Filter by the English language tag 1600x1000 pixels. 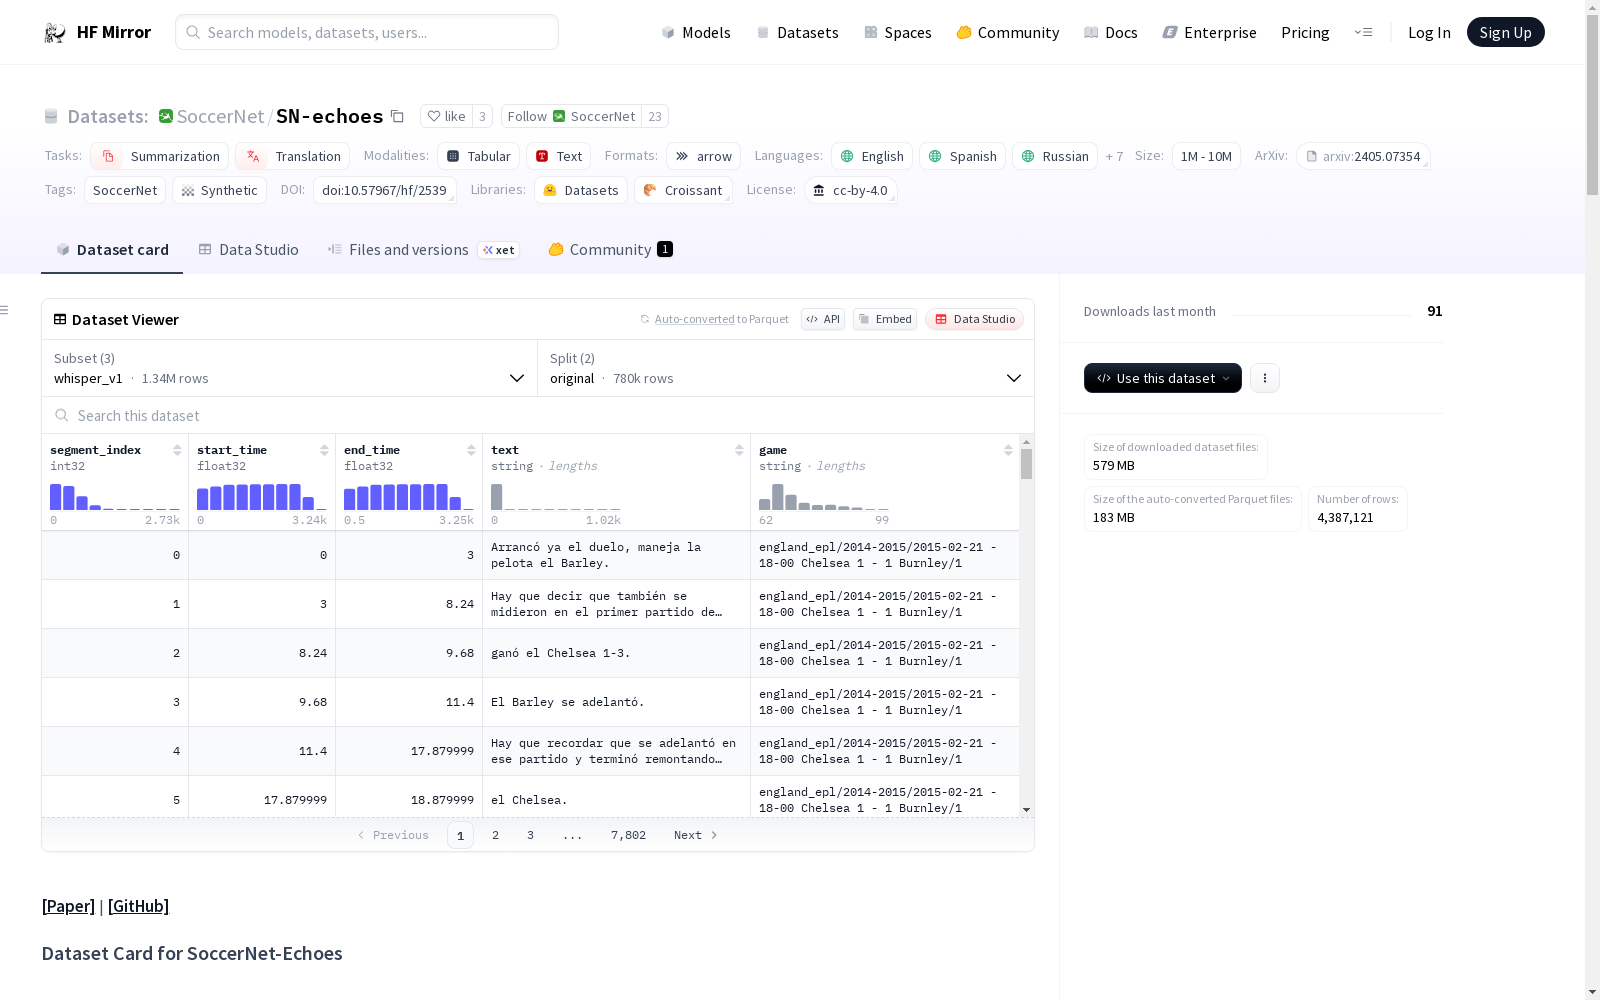[x=872, y=156]
